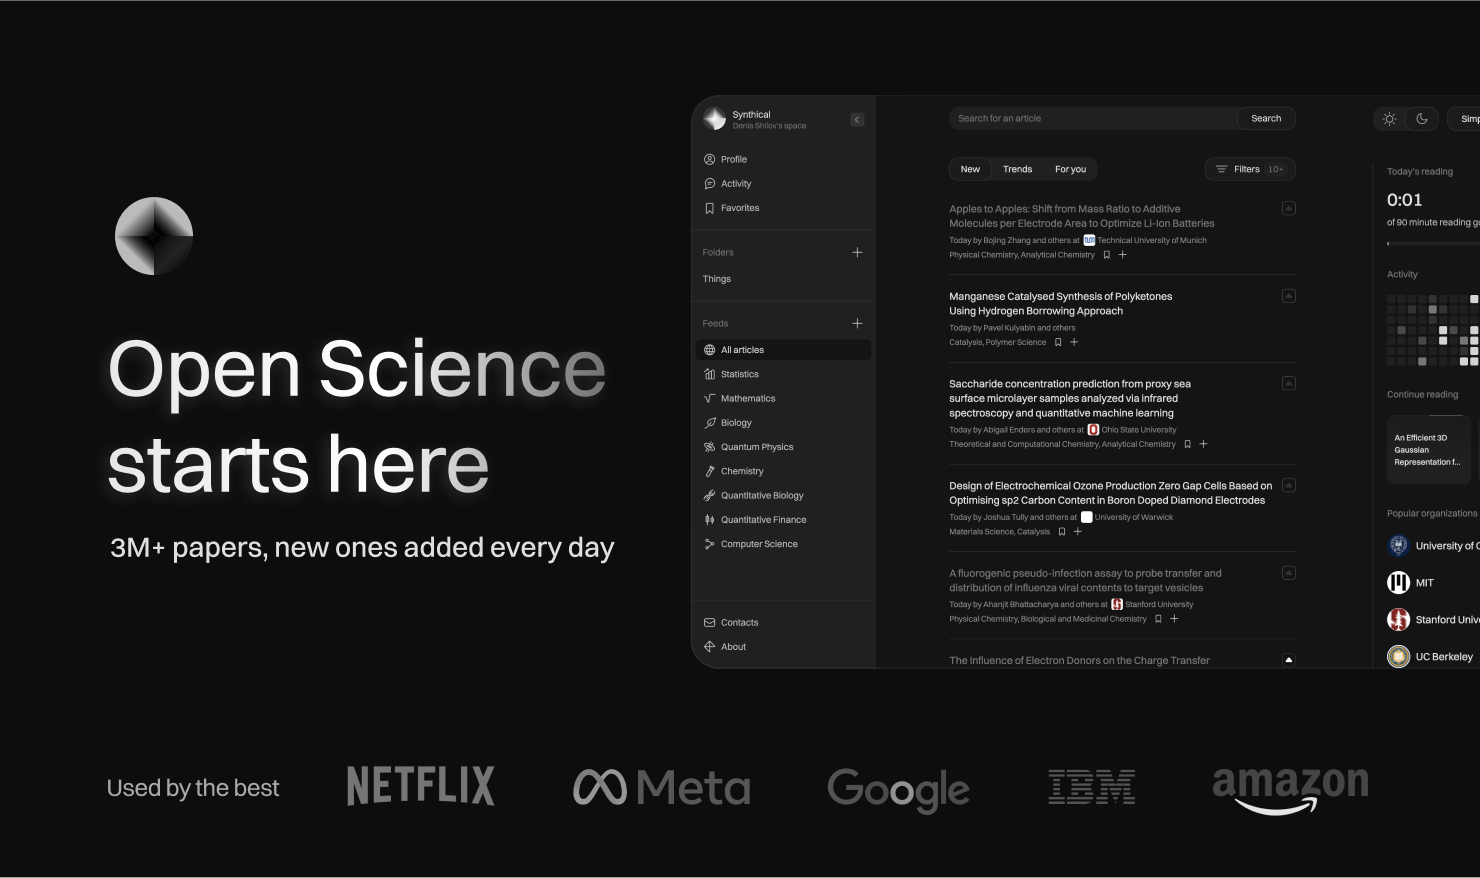Bookmark the Saccharide concentration article
The width and height of the screenshot is (1480, 878).
coord(1187,444)
